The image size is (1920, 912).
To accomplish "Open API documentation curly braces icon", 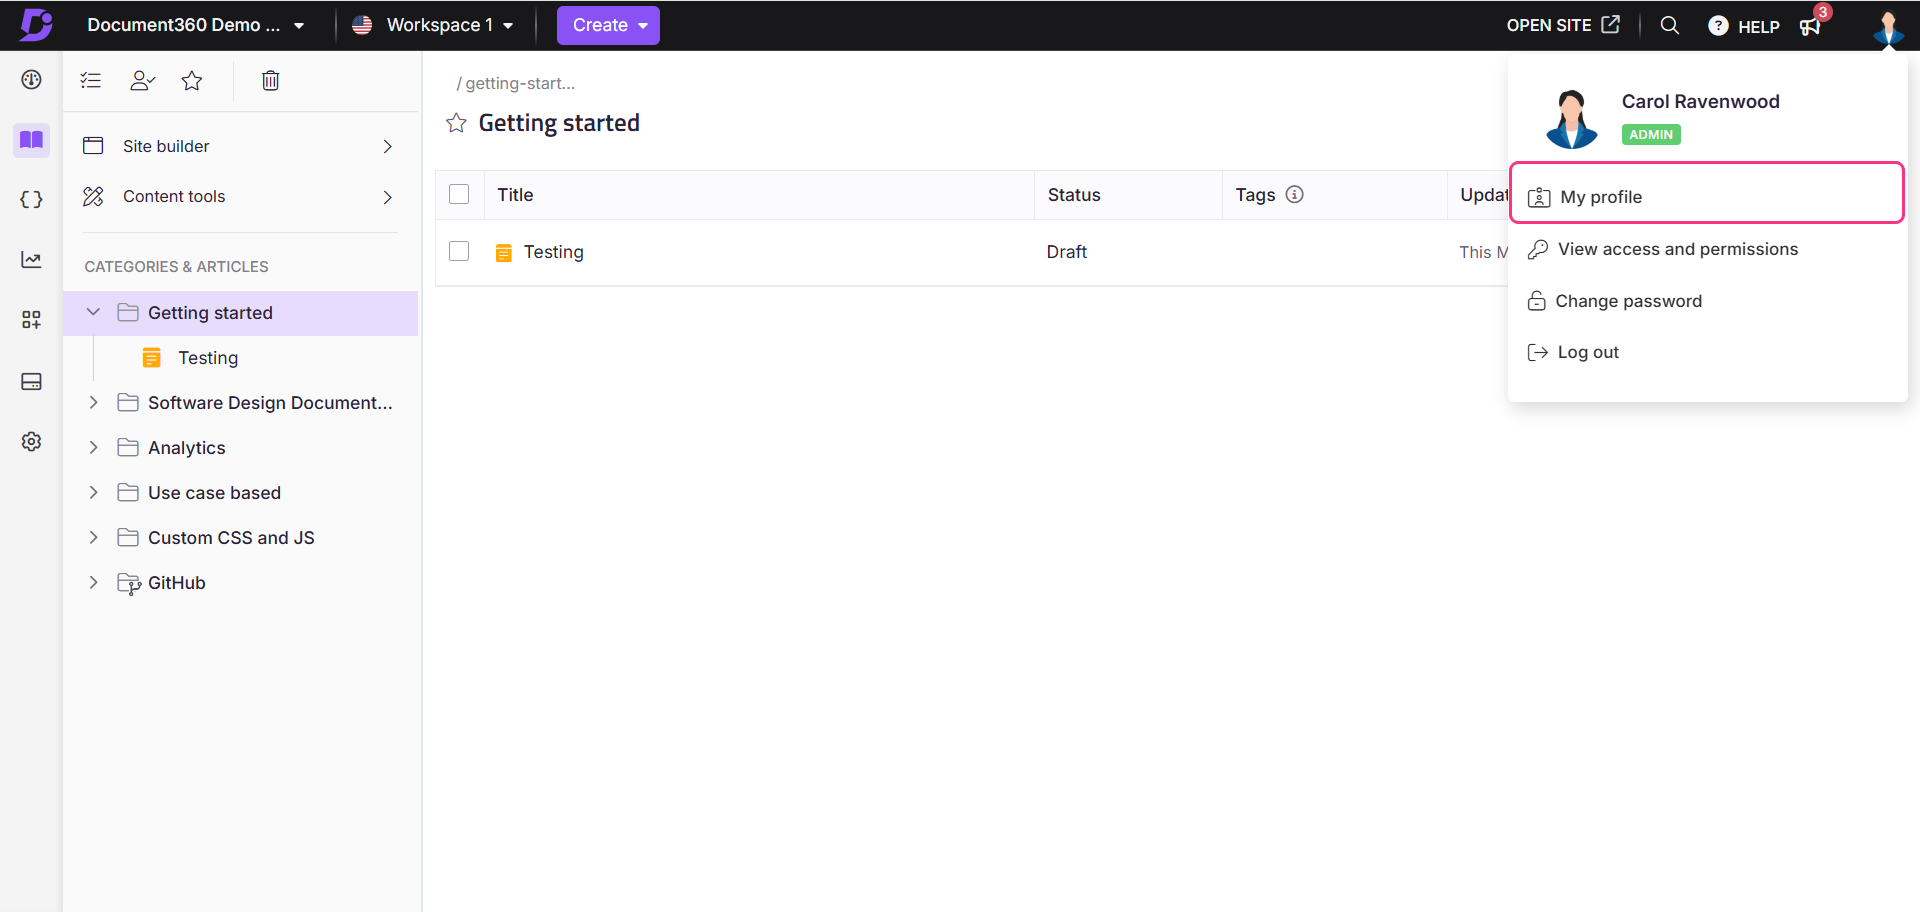I will [31, 200].
